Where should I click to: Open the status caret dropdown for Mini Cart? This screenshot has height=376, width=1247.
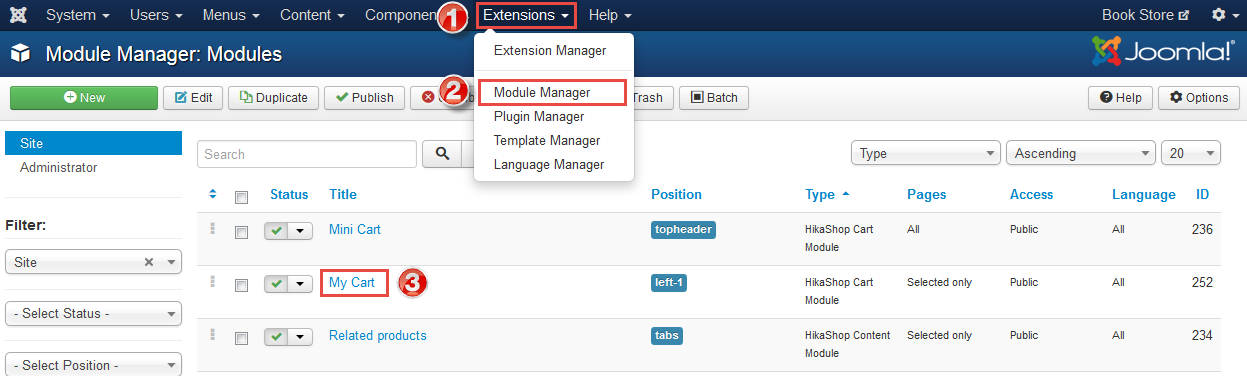301,231
